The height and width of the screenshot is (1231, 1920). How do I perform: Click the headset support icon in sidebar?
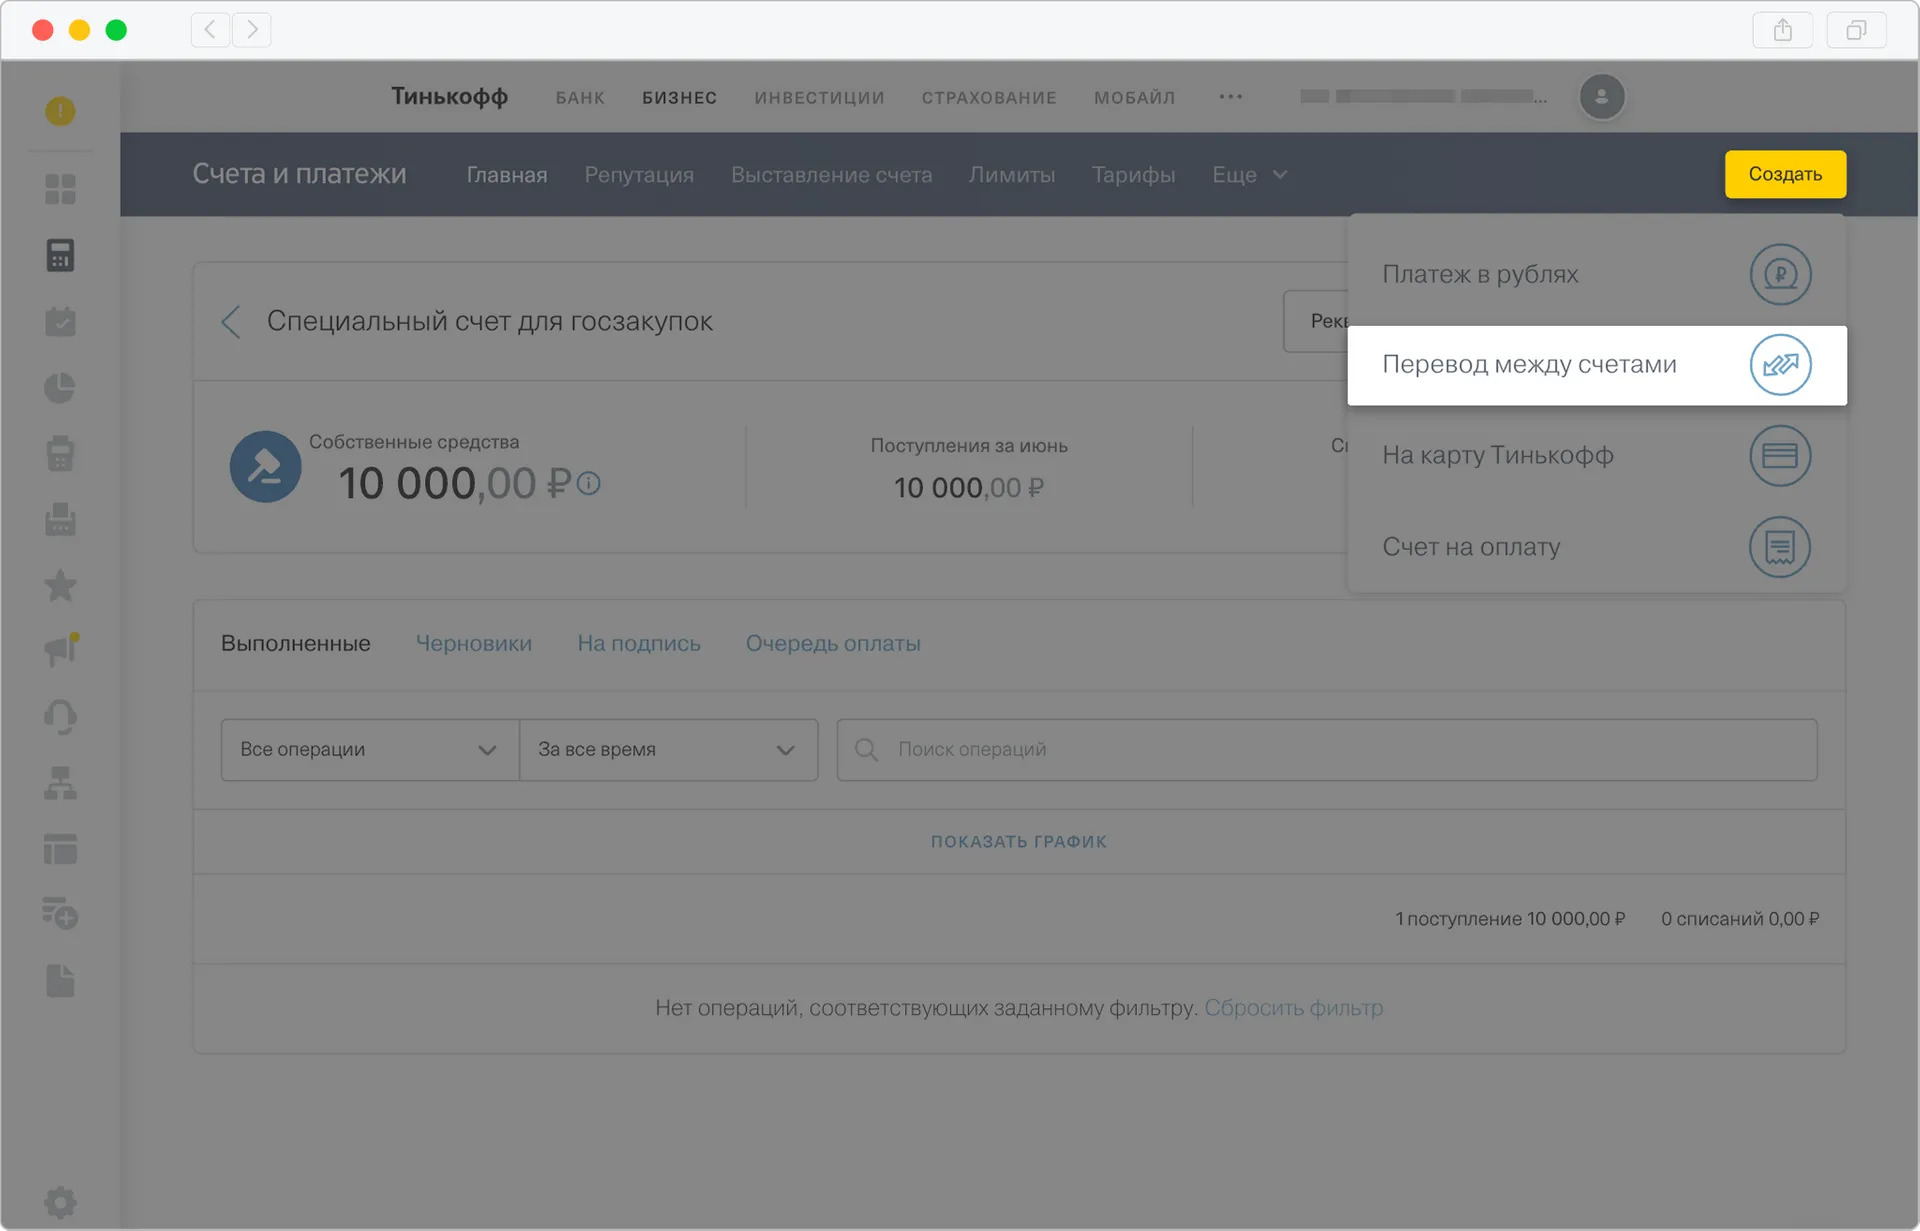tap(60, 716)
